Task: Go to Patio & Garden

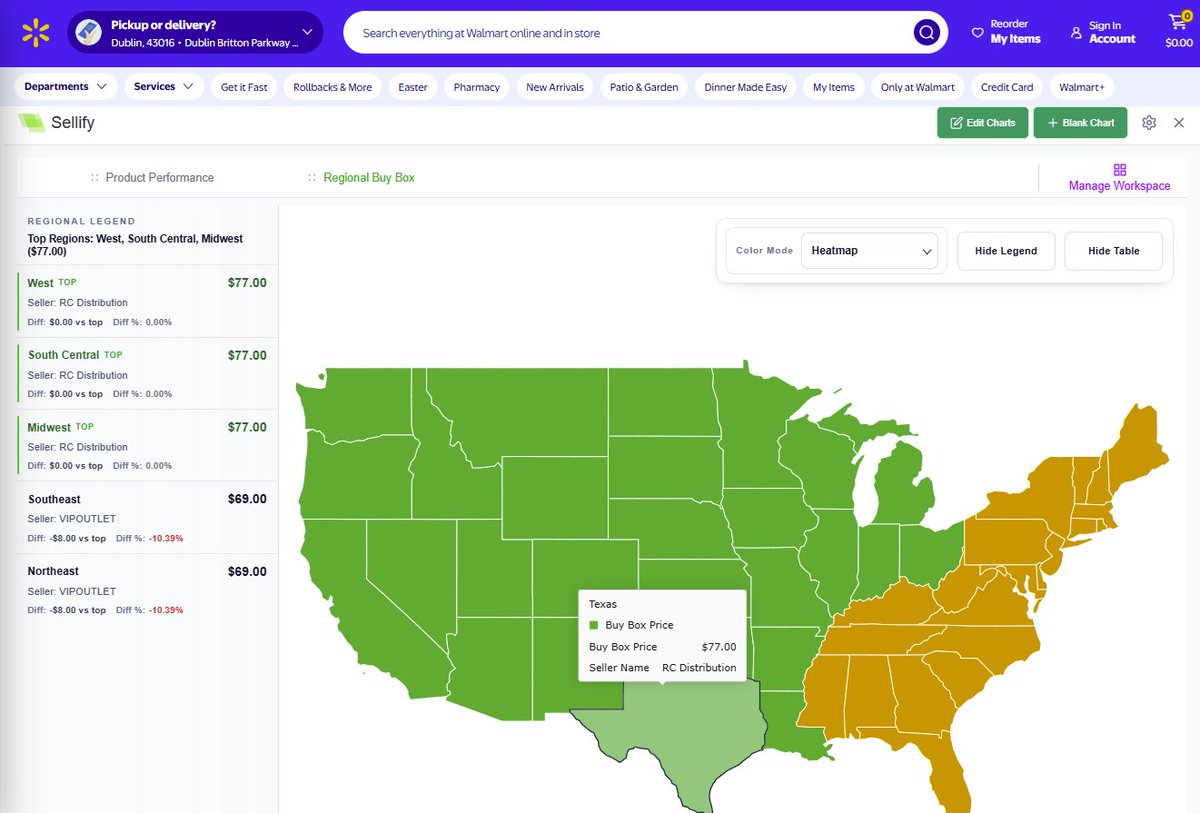Action: tap(644, 87)
